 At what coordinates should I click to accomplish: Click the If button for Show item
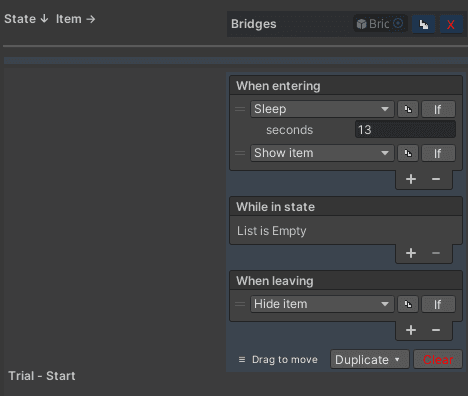438,153
